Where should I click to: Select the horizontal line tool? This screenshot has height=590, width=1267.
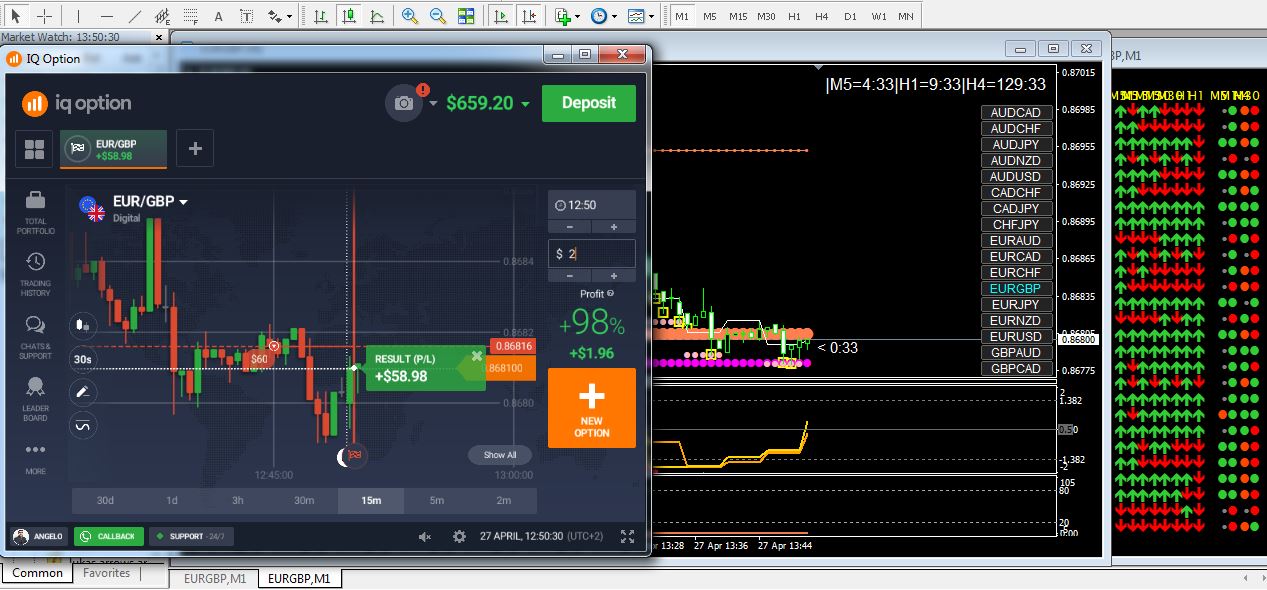[107, 16]
